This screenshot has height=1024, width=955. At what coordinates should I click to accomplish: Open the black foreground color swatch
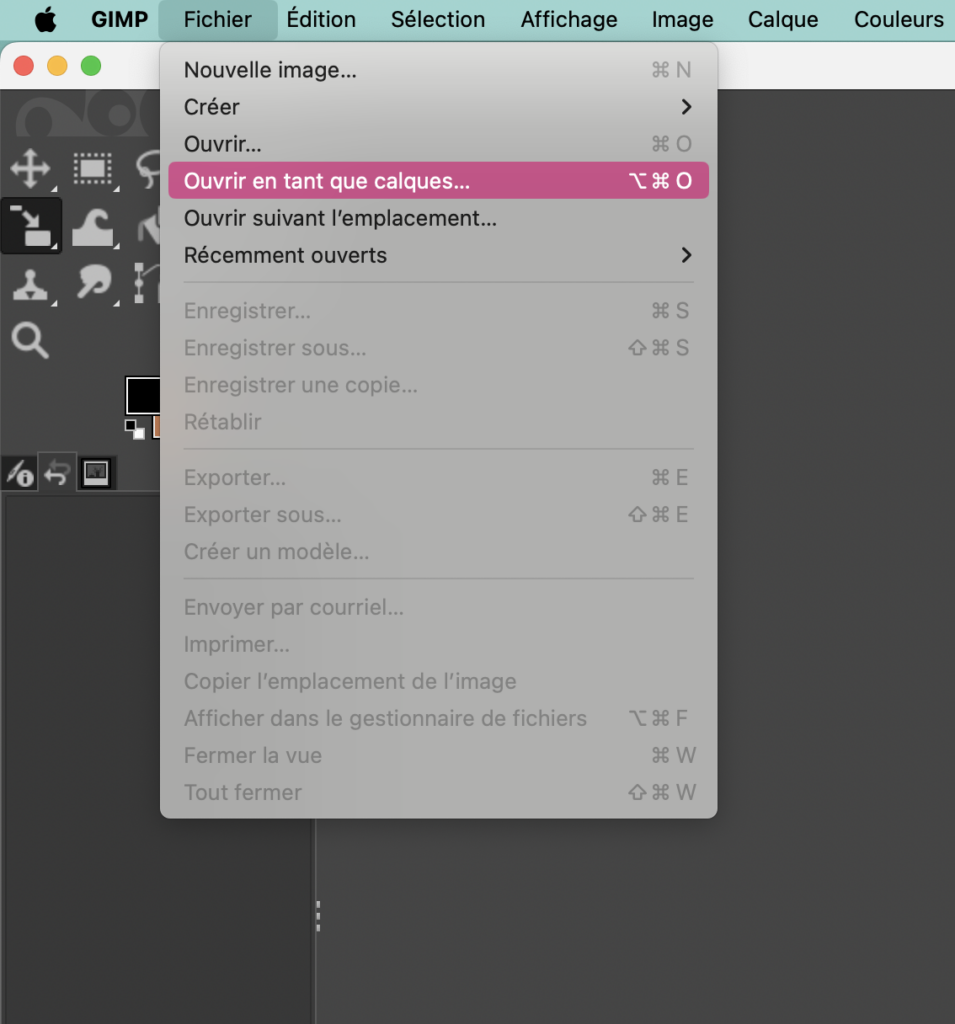pyautogui.click(x=142, y=394)
